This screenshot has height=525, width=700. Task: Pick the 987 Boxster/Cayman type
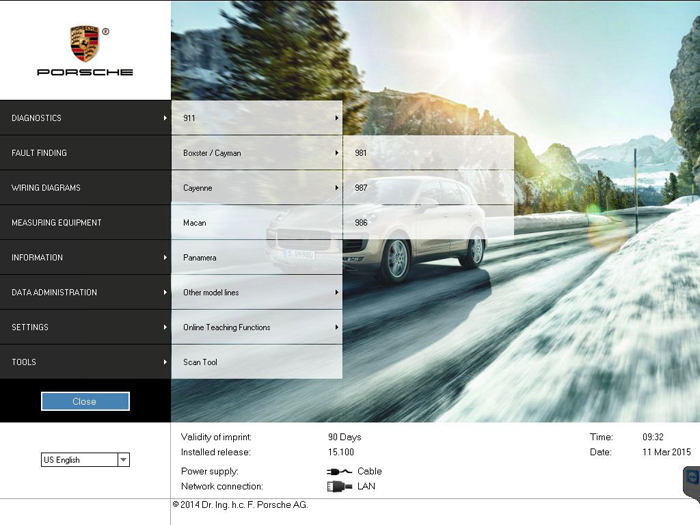click(x=429, y=188)
